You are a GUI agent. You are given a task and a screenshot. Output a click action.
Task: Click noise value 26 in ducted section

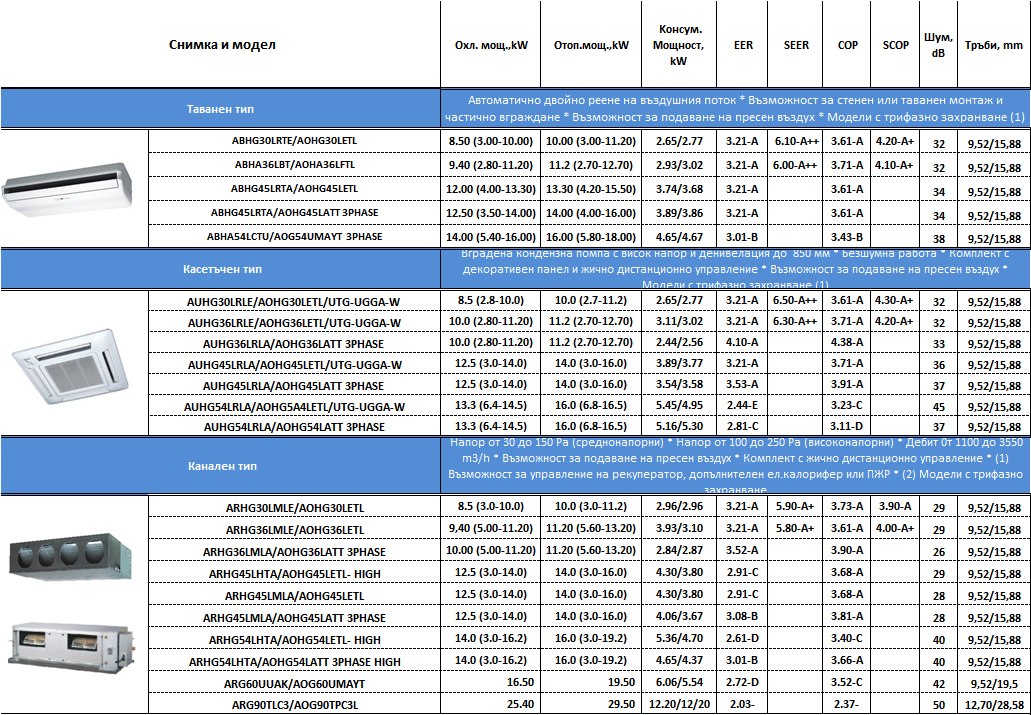(938, 551)
